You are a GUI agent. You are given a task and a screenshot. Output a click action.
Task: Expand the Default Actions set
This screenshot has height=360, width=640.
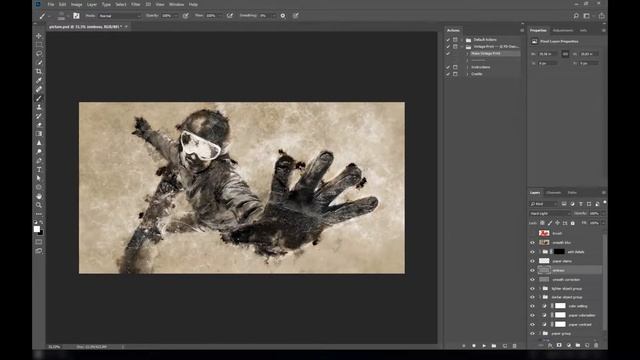click(x=462, y=40)
